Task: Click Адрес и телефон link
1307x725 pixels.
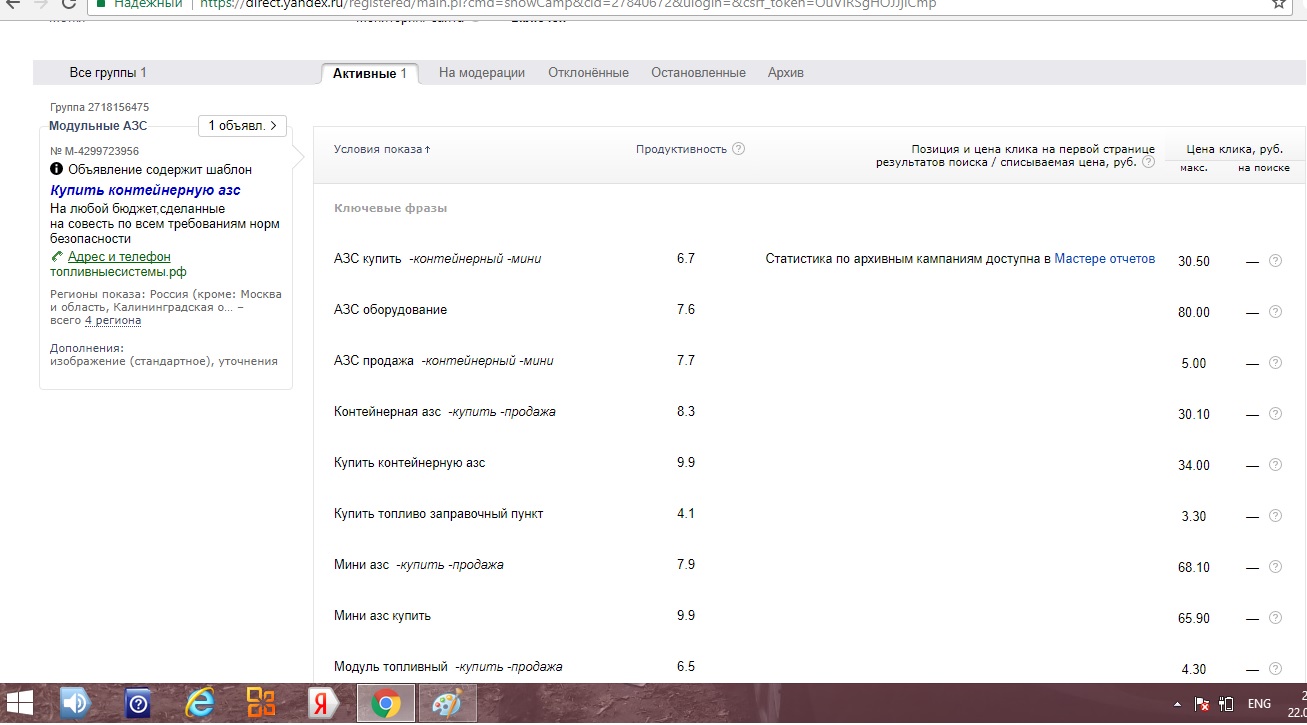Action: click(x=119, y=257)
